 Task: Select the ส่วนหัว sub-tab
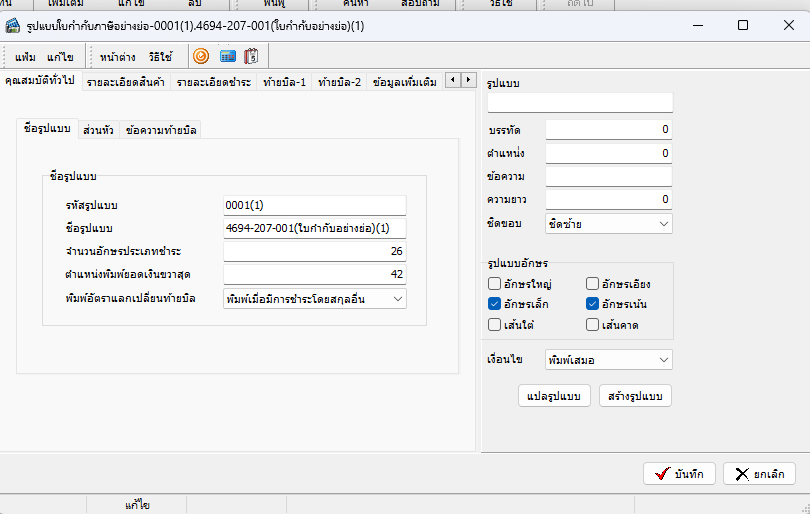point(98,130)
